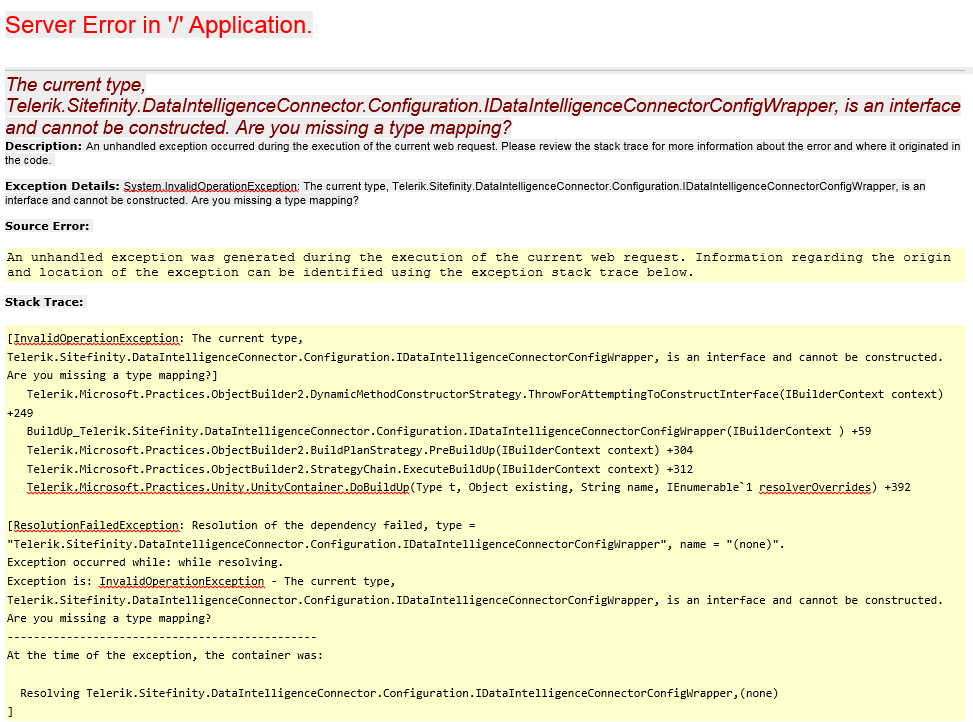The height and width of the screenshot is (722, 973).
Task: Click the Description label
Action: pyautogui.click(x=32, y=145)
